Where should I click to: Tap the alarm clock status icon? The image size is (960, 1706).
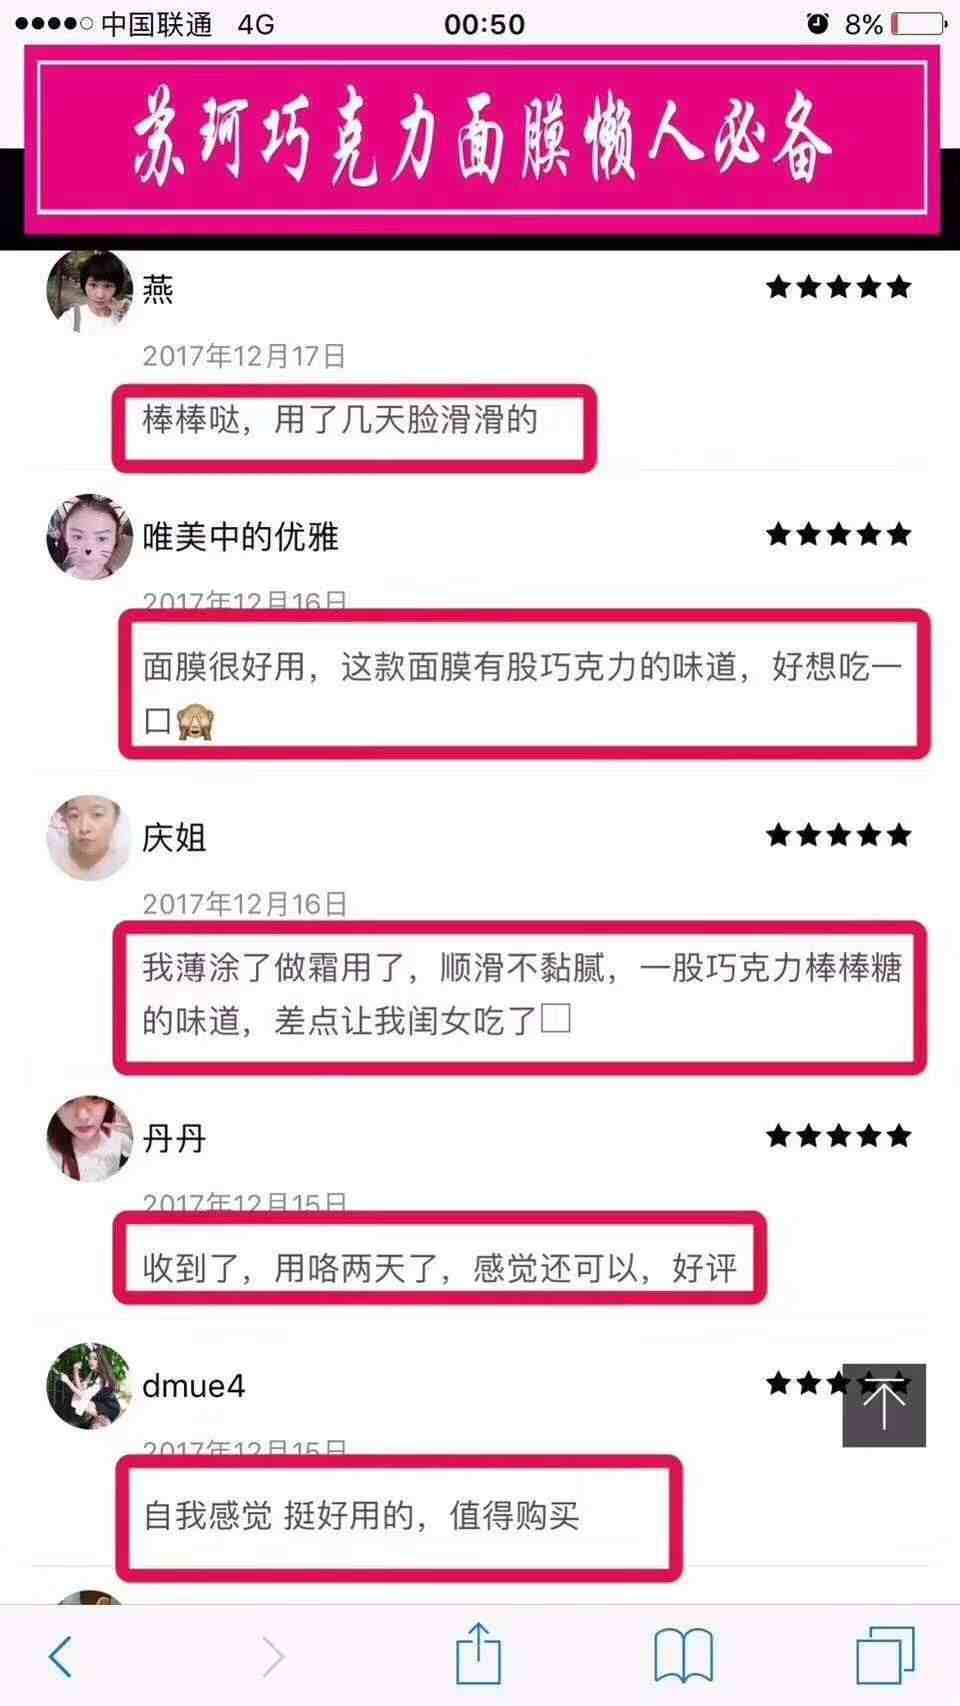point(818,23)
